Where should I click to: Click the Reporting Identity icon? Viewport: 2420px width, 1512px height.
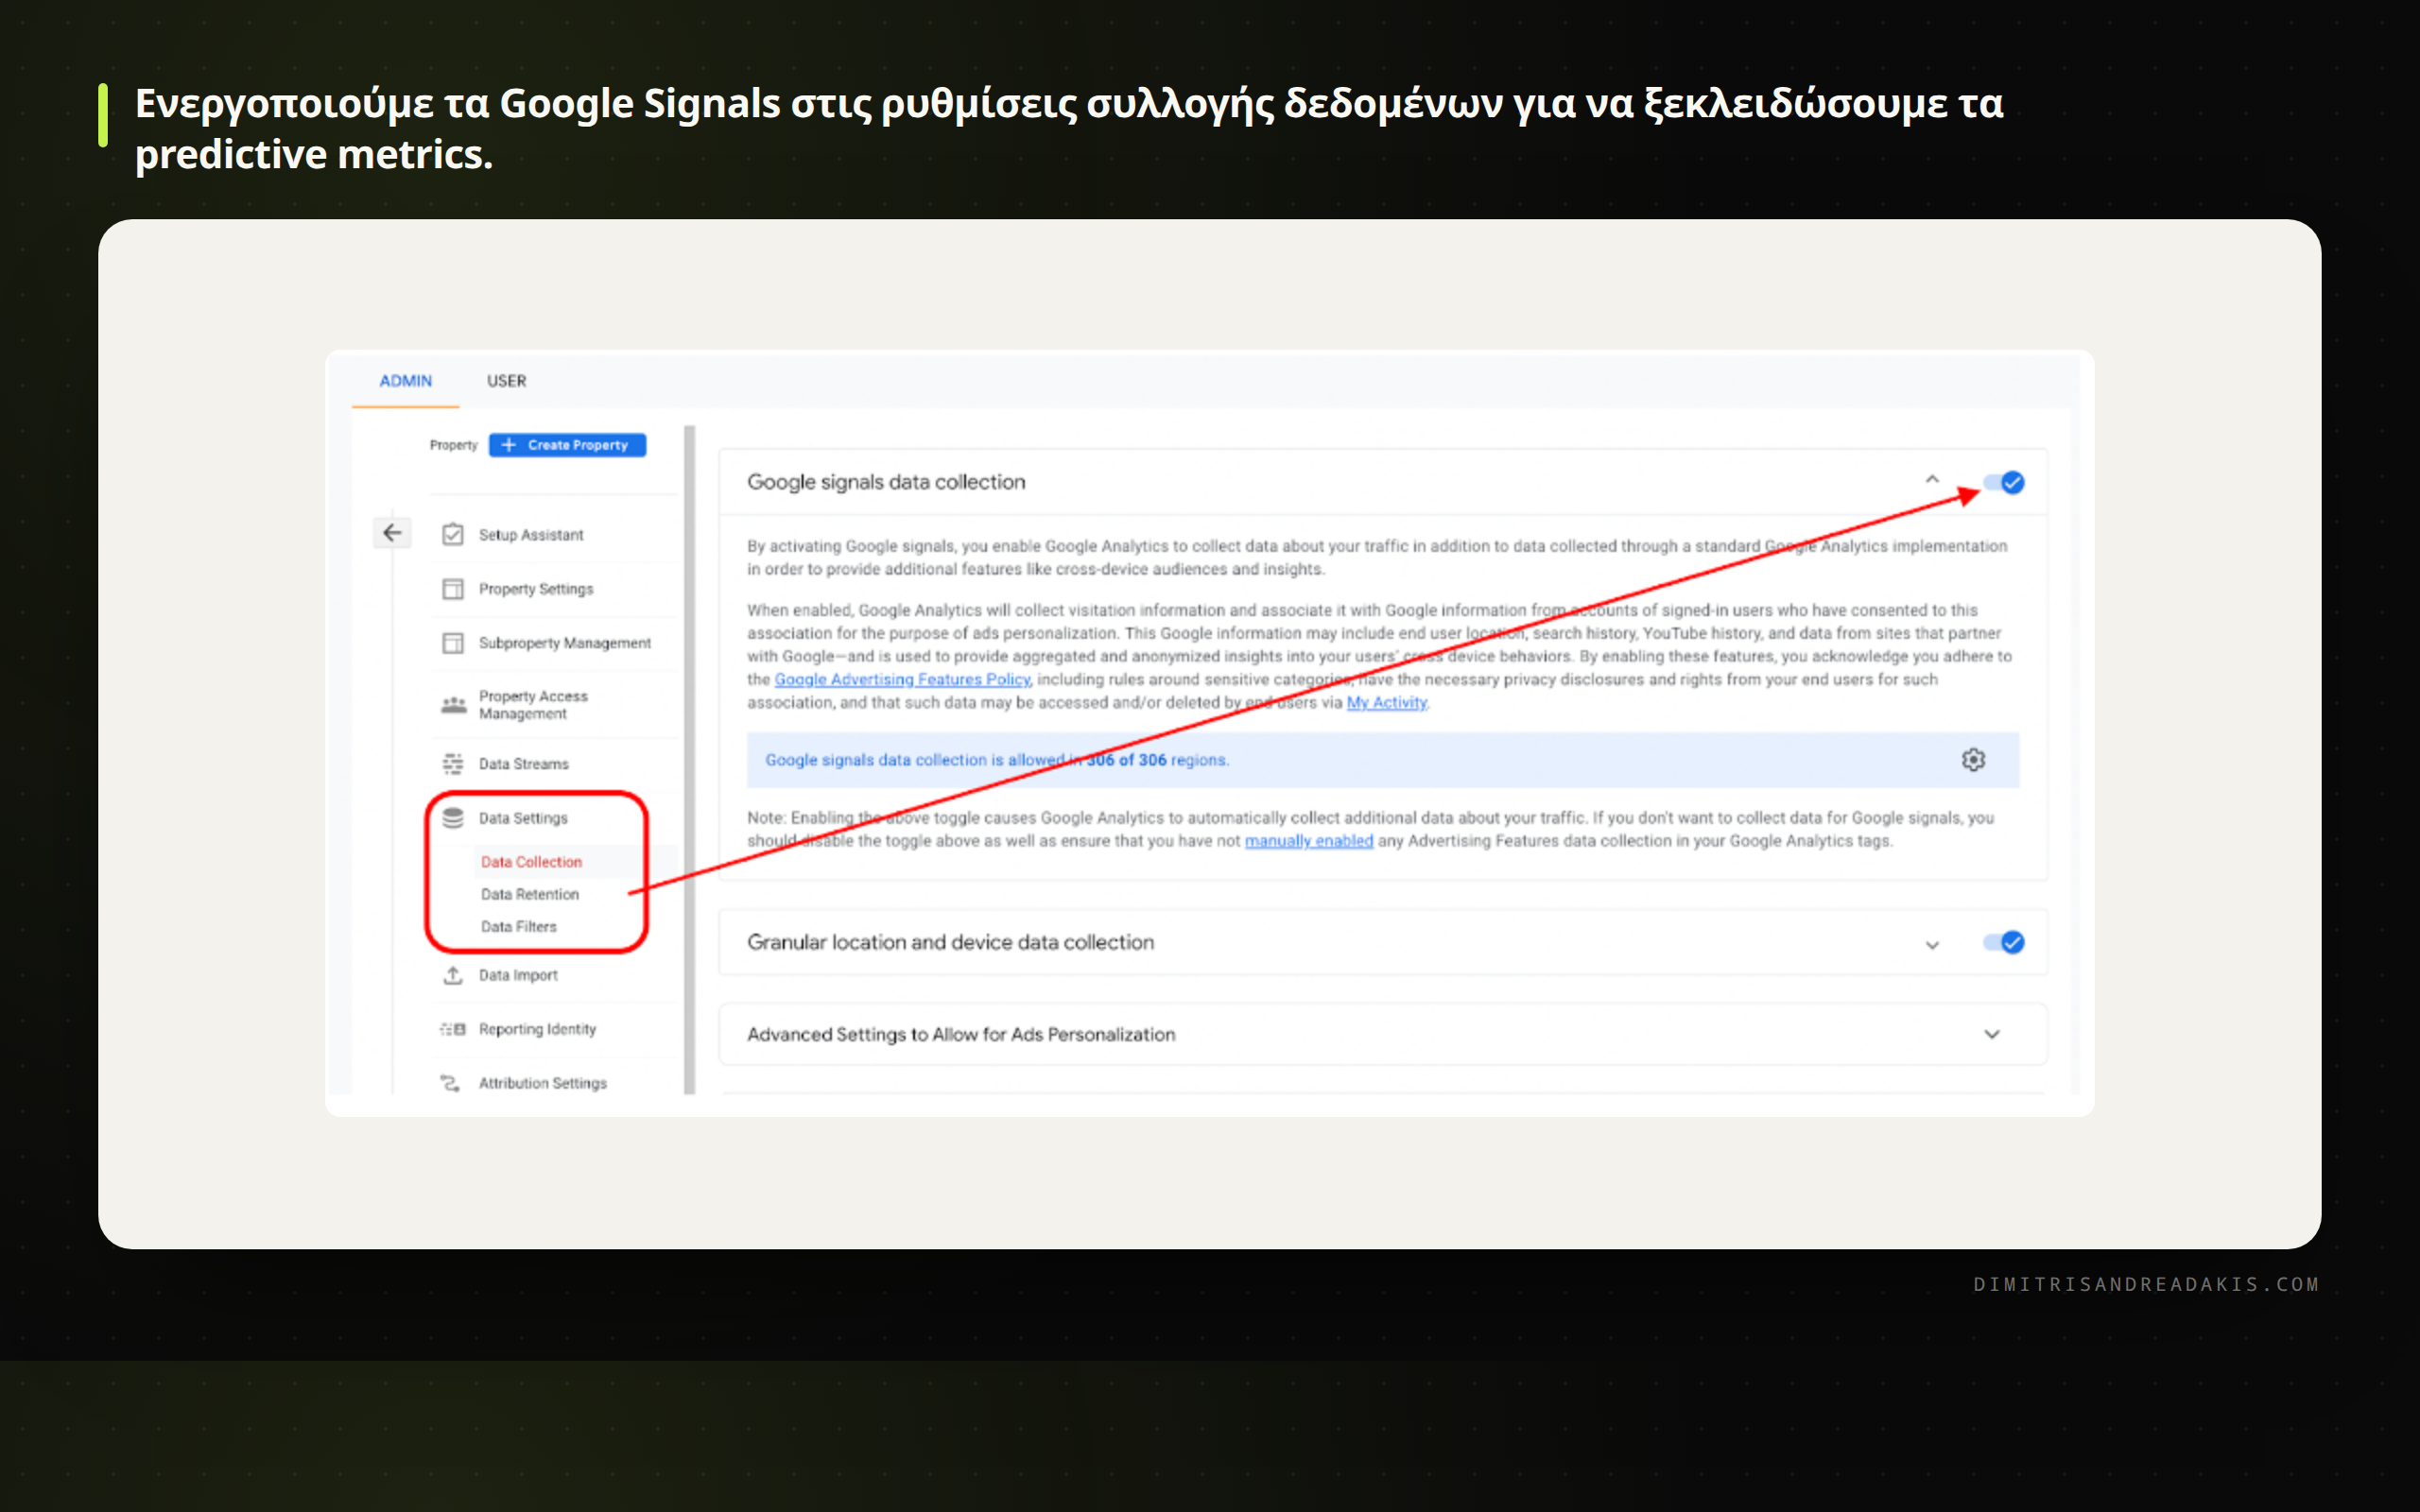(453, 1029)
